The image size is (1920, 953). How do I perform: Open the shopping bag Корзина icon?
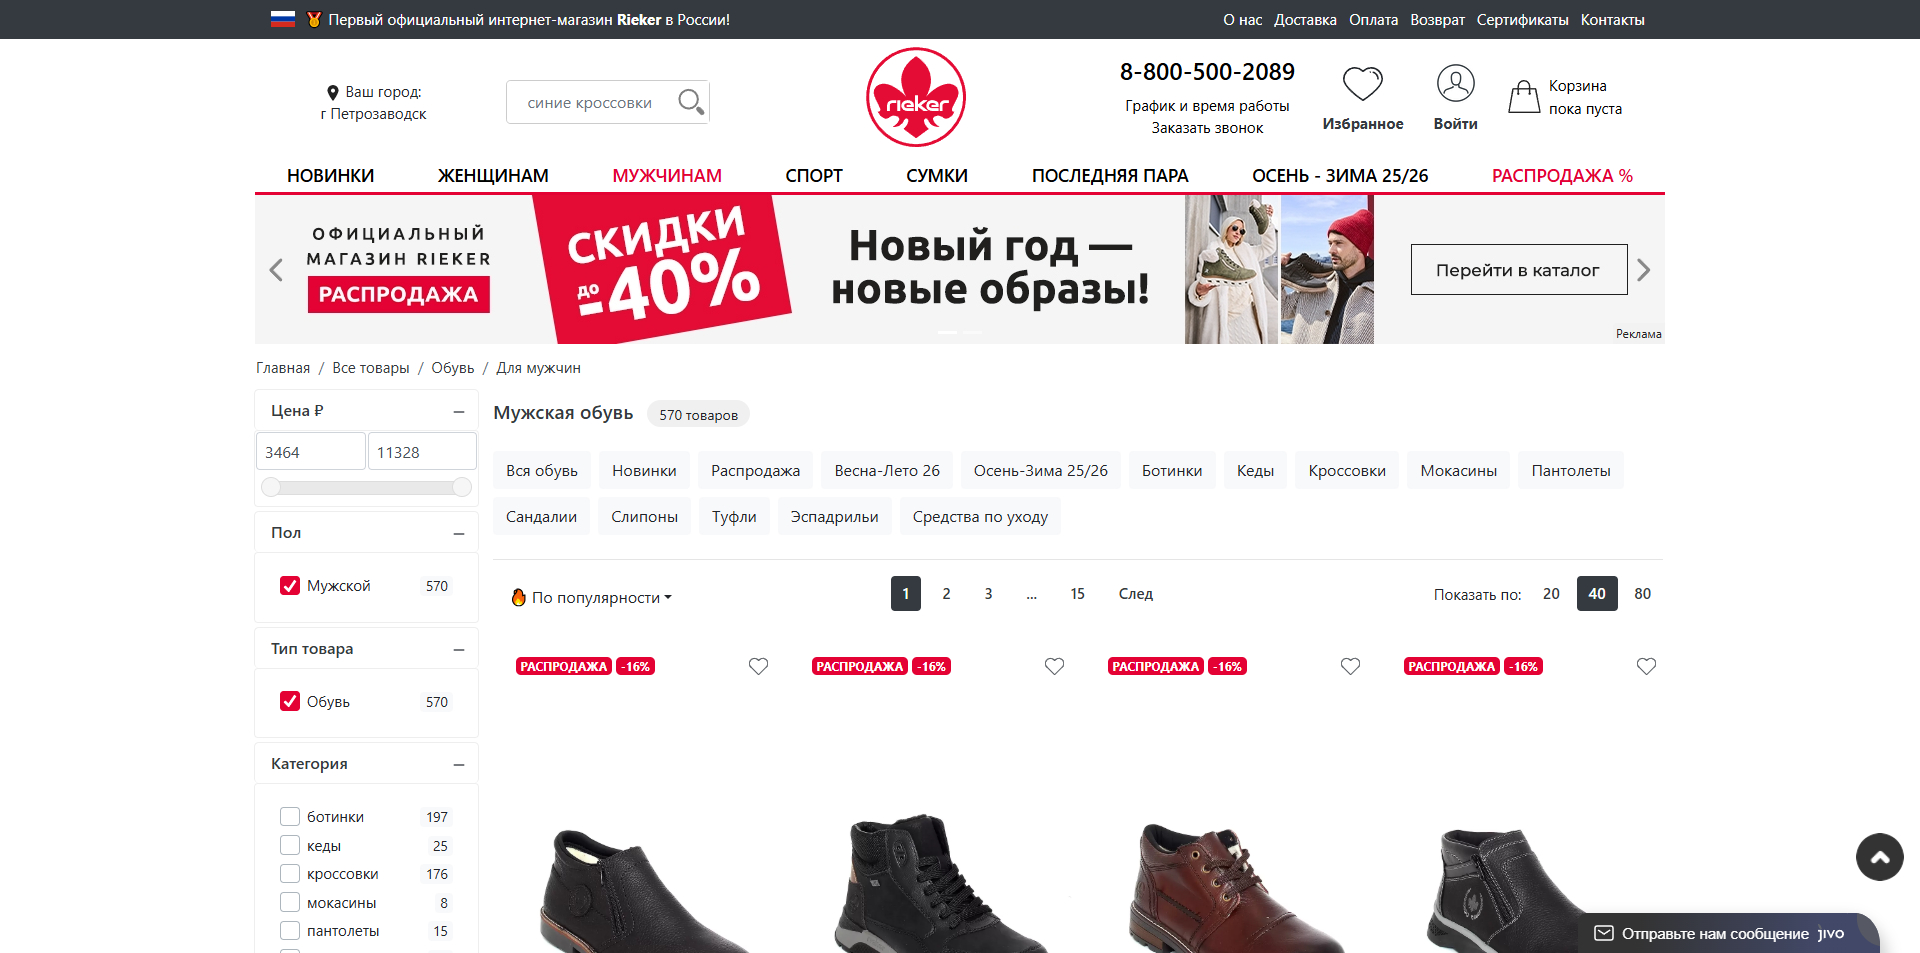[x=1524, y=96]
